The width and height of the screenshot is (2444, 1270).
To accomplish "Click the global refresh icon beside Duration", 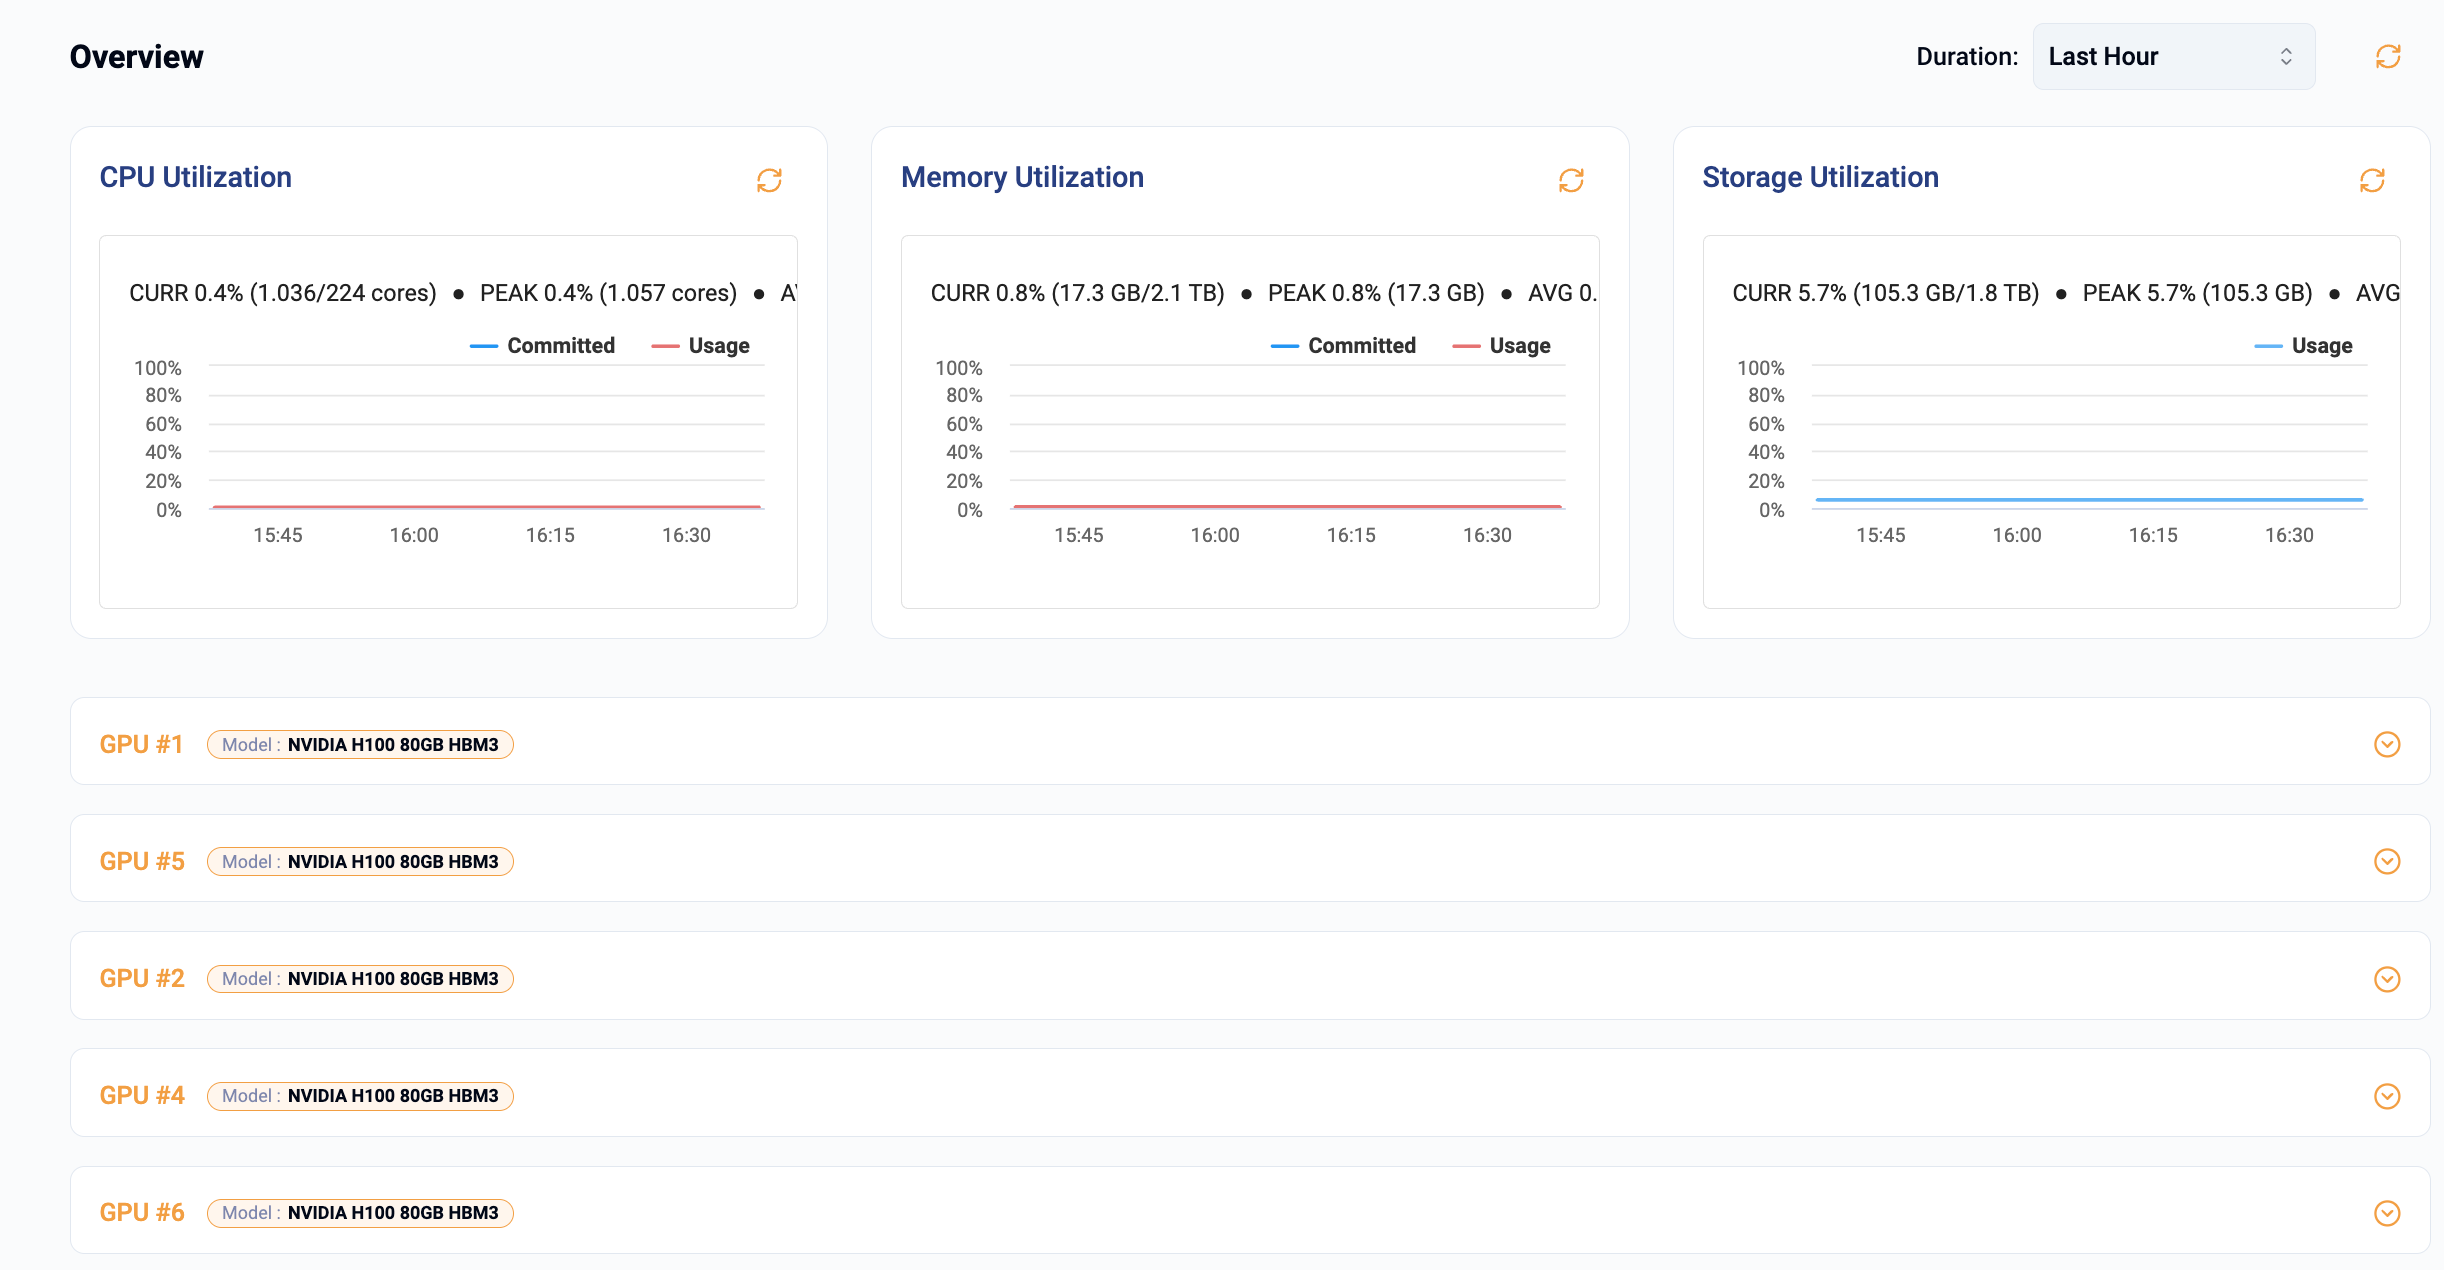I will click(2389, 56).
